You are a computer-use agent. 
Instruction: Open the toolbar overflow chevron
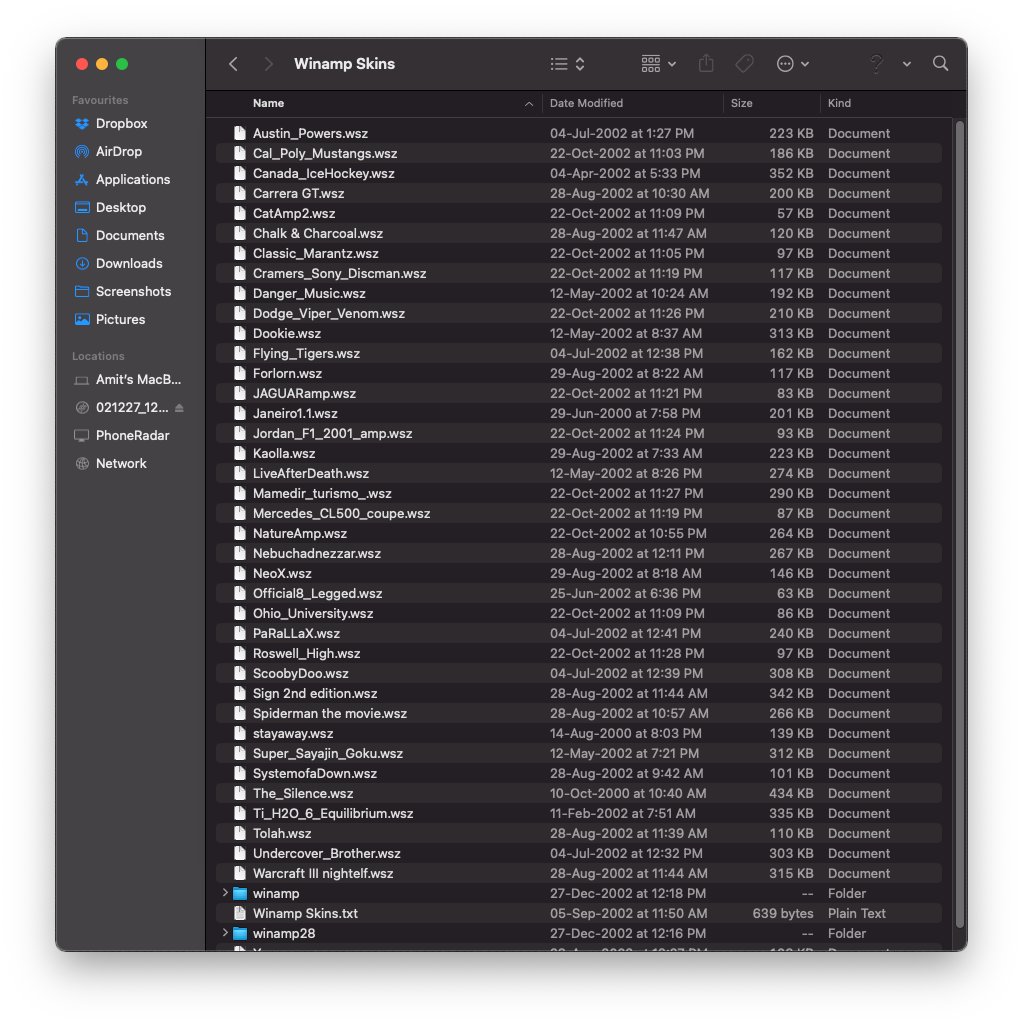[x=907, y=64]
